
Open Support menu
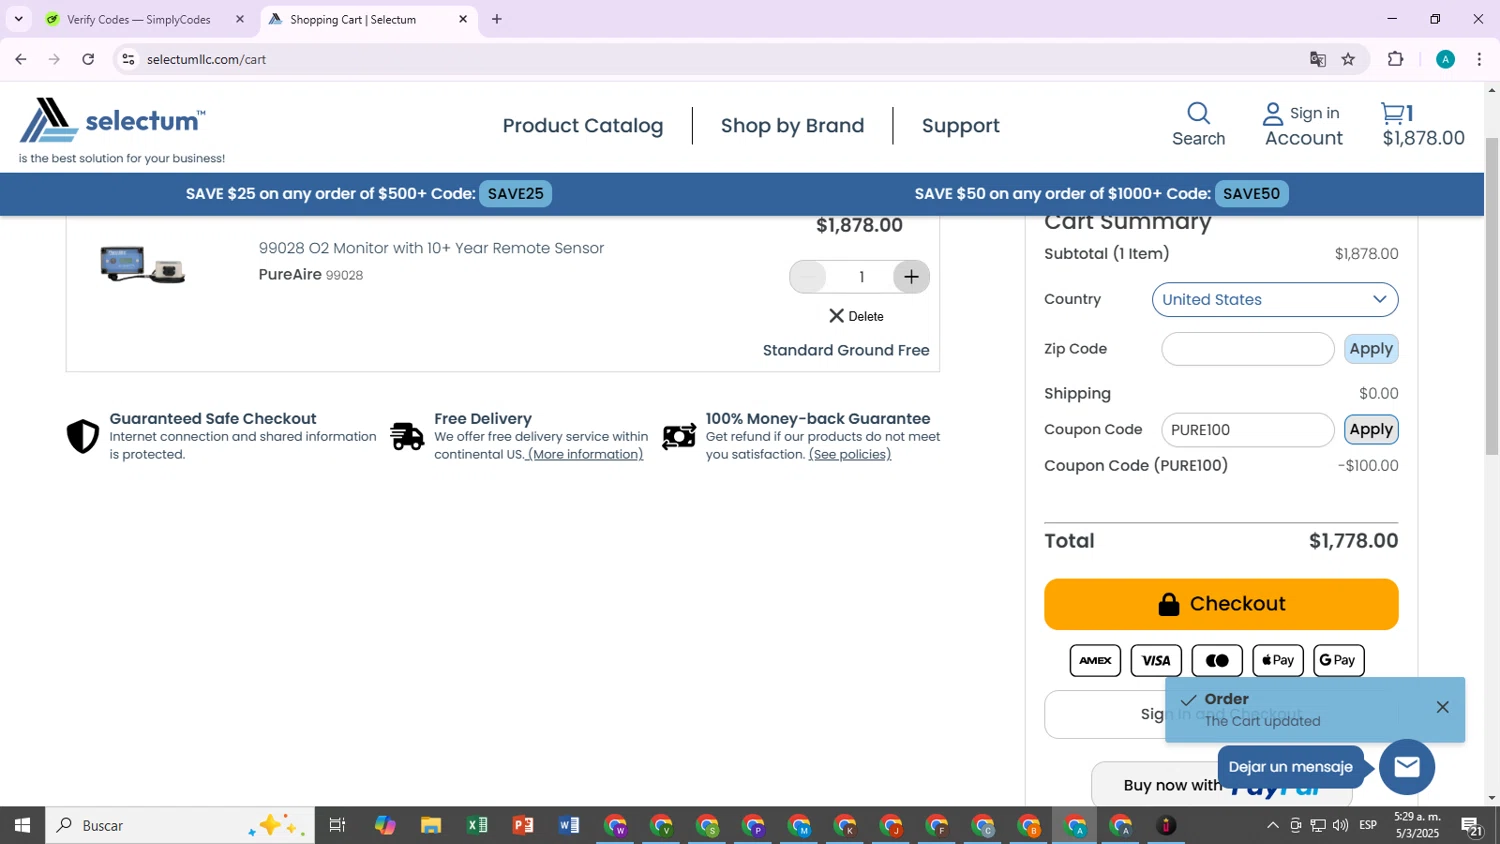tap(960, 126)
